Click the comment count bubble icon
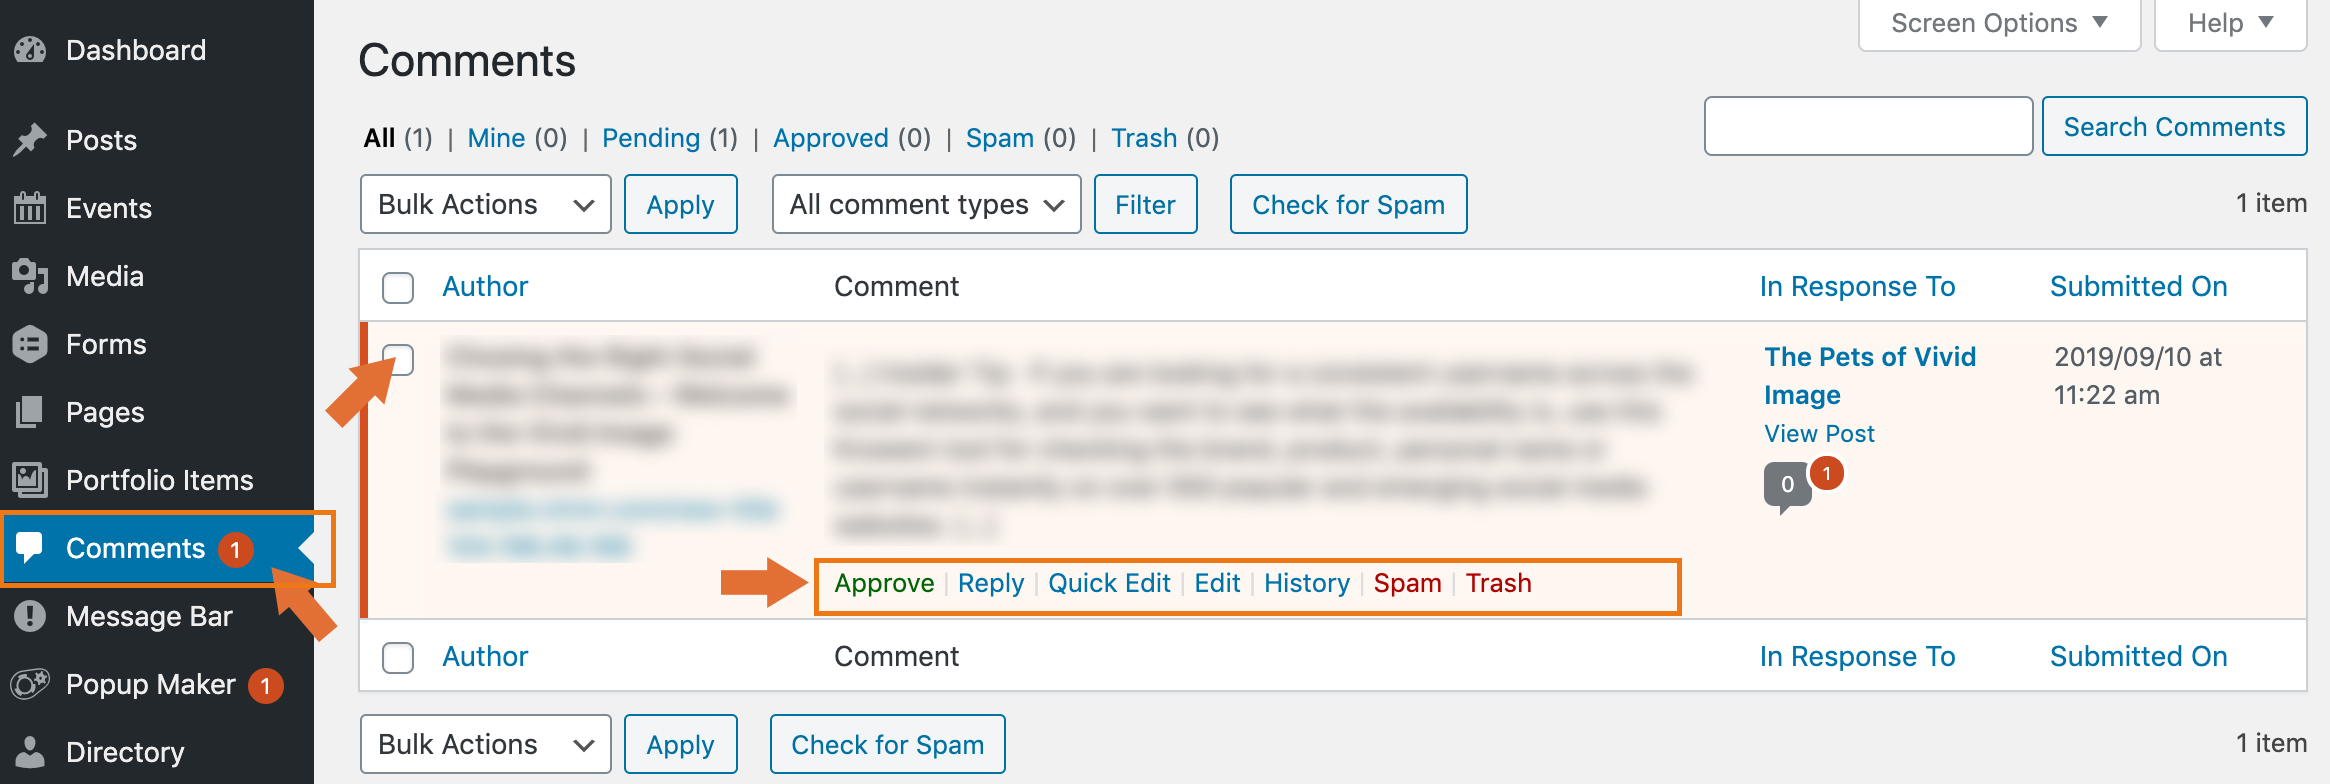Viewport: 2330px width, 784px height. [1787, 486]
